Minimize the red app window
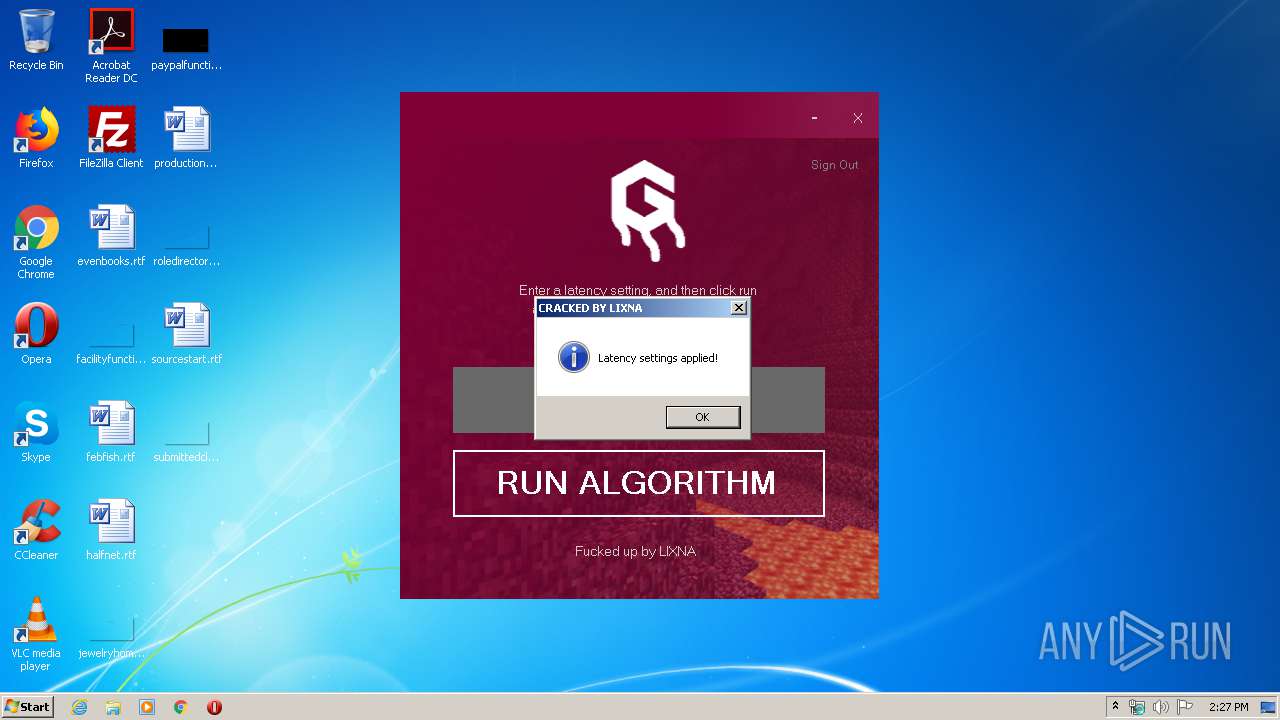1280x720 pixels. tap(814, 118)
